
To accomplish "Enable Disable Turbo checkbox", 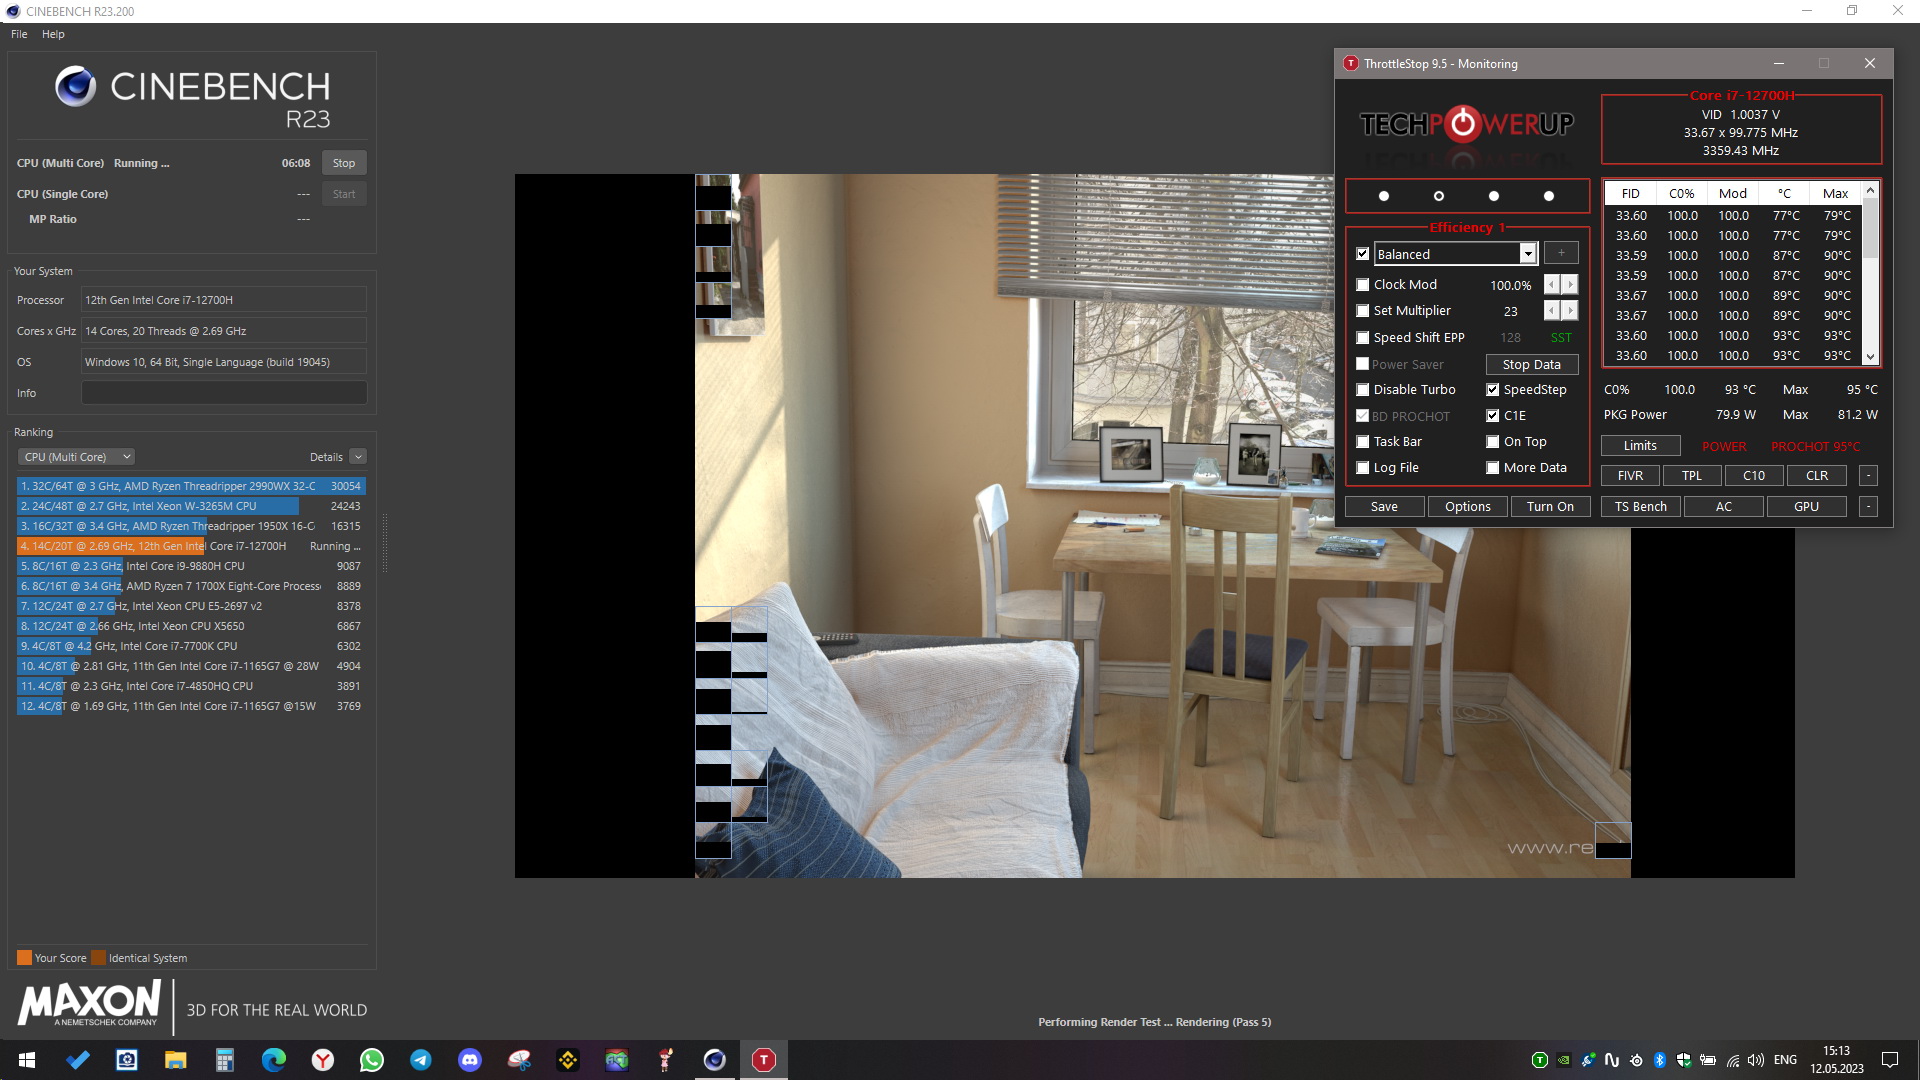I will click(x=1362, y=390).
